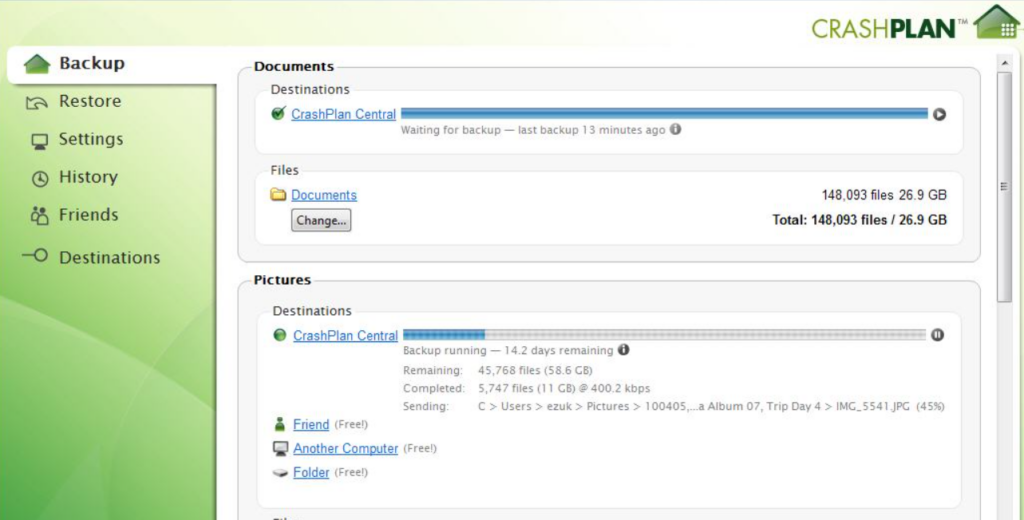Click the green checkmark icon for Documents destination

pos(278,113)
